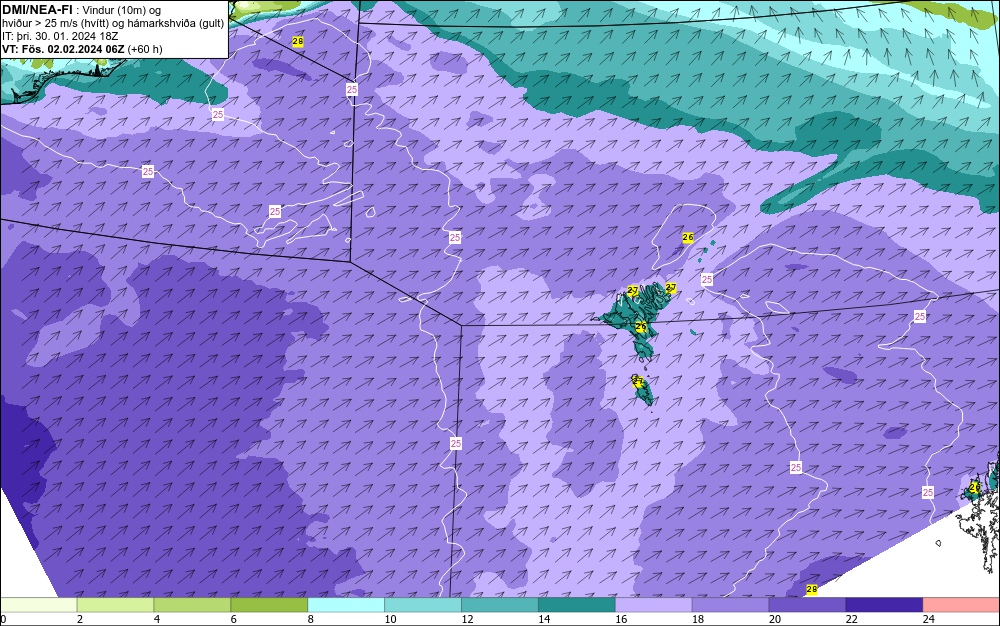Click the yellow 26 marker over Shetland

(974, 488)
